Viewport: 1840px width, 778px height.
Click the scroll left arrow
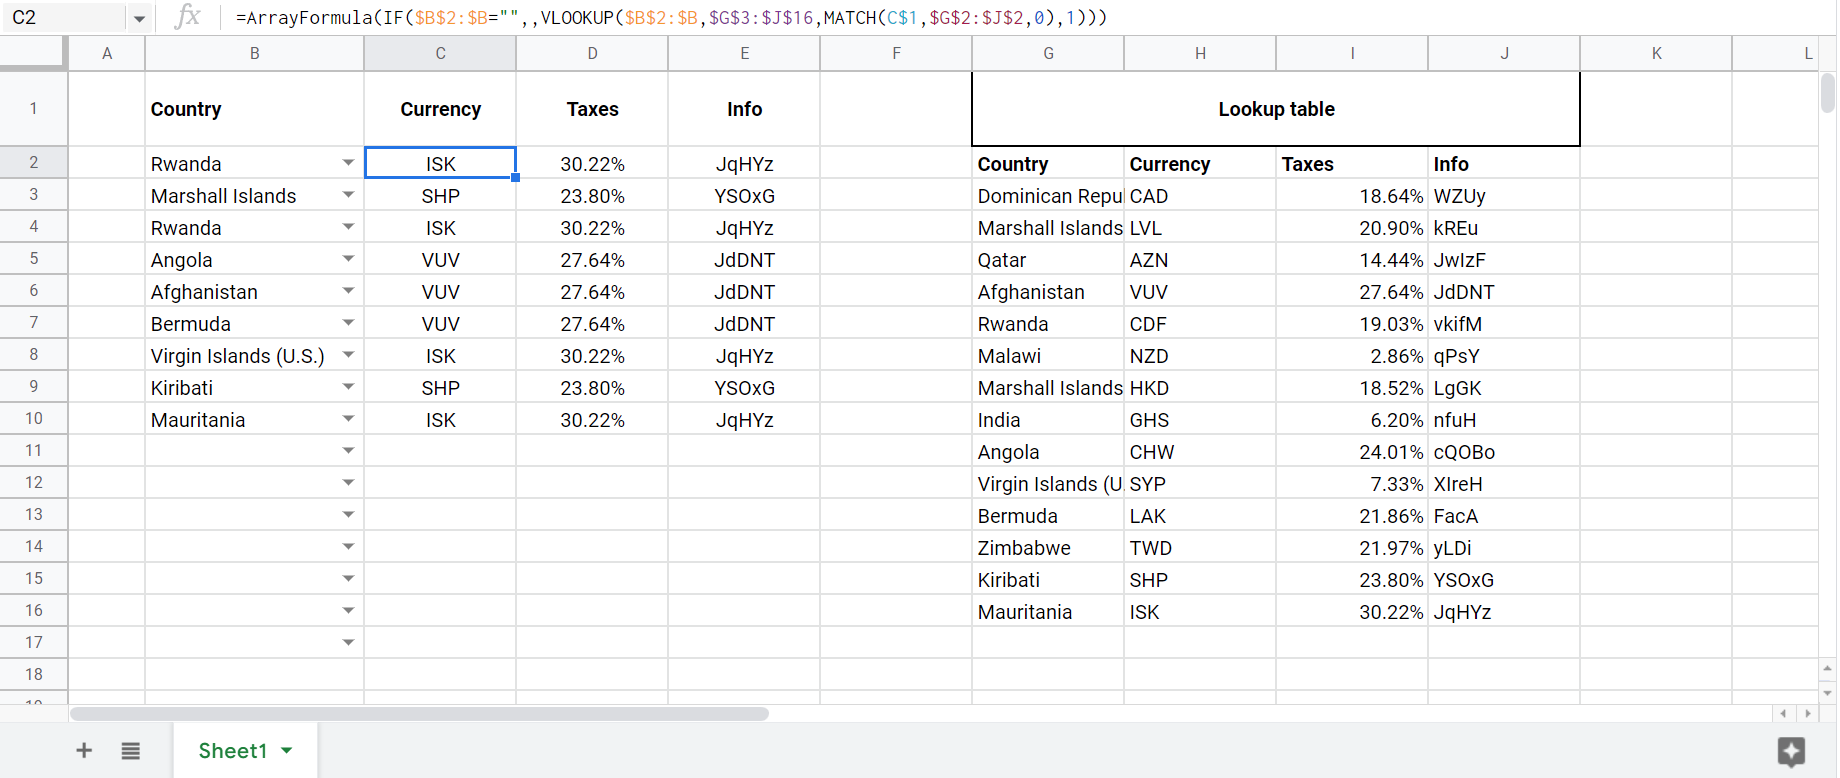(x=1784, y=713)
